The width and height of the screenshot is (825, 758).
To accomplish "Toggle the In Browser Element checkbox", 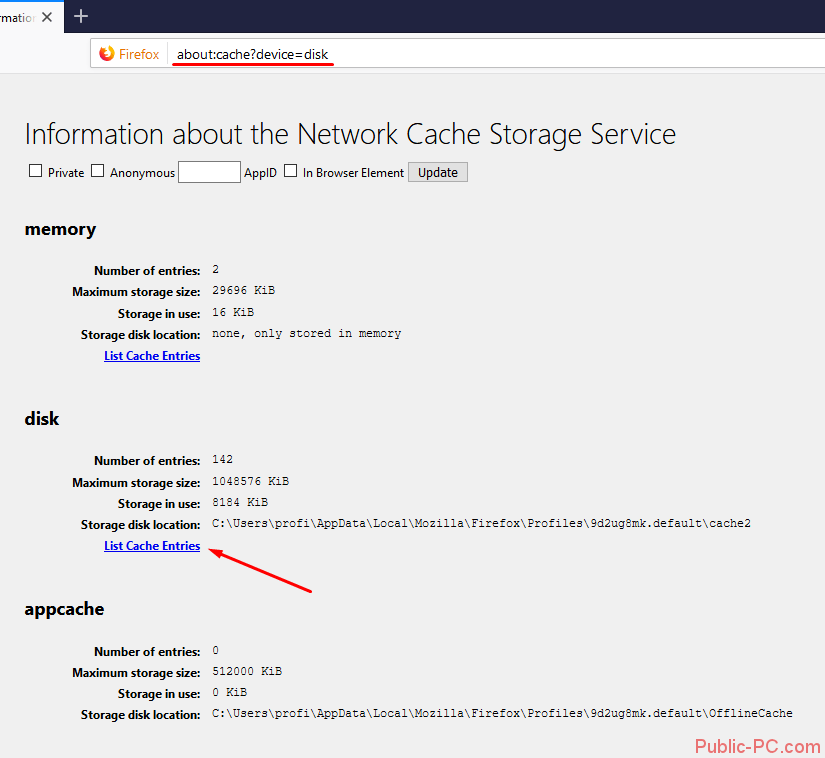I will (x=290, y=171).
